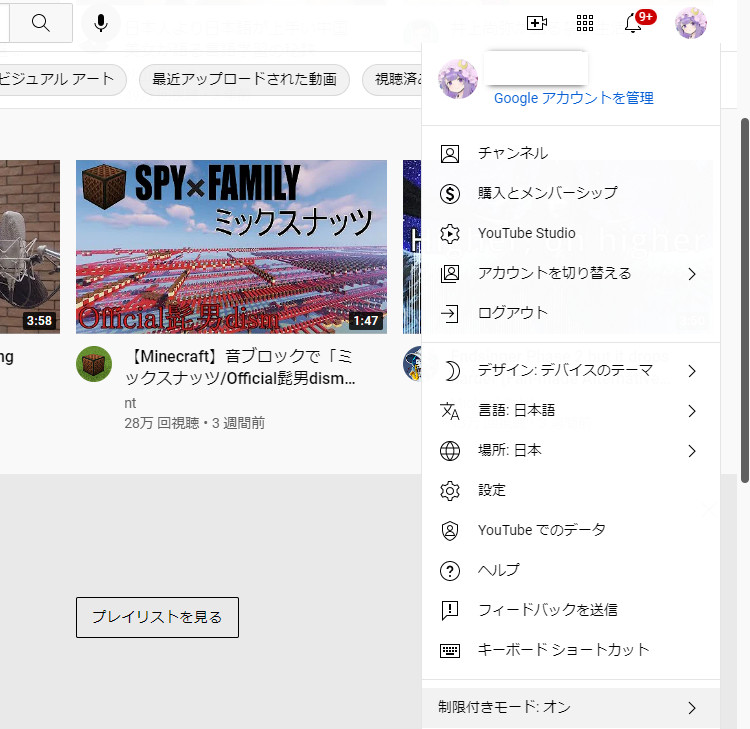Click the translate icon for 言語
Screen dimensions: 750x729
coord(450,411)
